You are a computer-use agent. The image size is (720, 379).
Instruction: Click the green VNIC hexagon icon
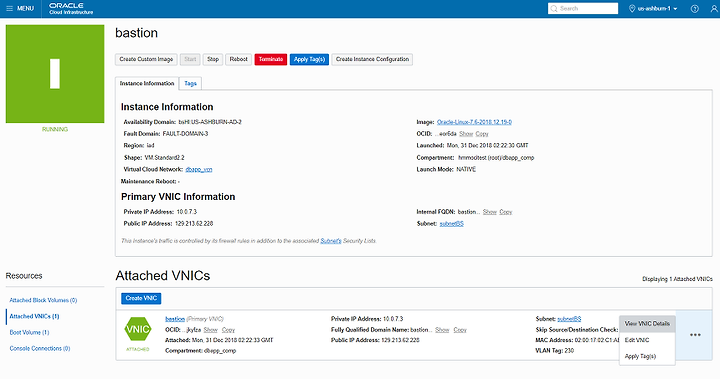138,329
